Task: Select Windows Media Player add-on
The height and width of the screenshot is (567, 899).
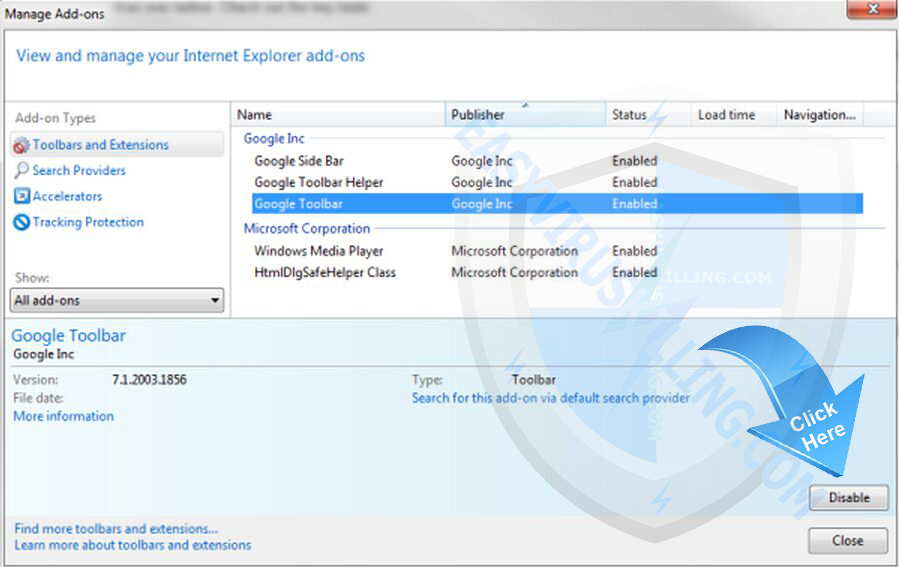Action: click(318, 251)
